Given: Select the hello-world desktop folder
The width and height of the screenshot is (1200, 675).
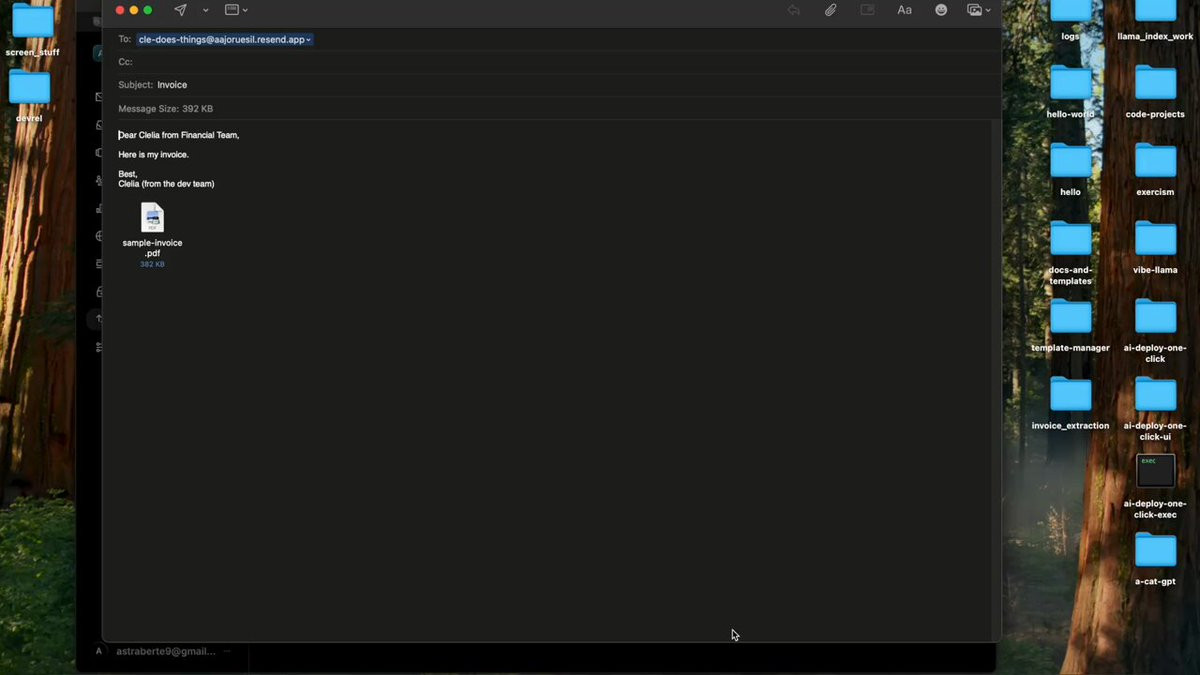Looking at the screenshot, I should click(x=1070, y=83).
